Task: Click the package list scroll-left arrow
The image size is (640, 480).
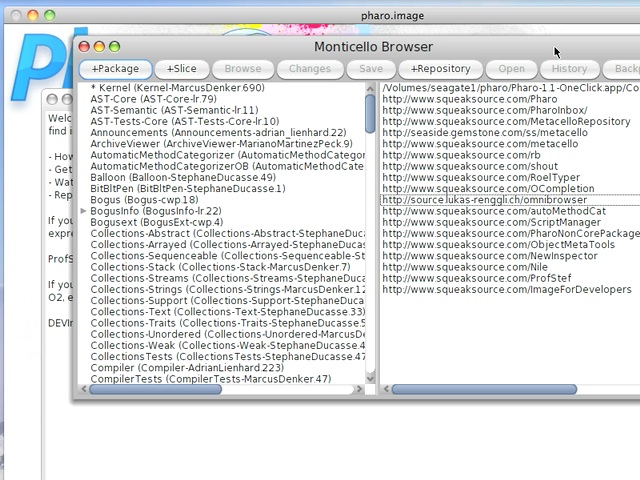Action: (84, 389)
